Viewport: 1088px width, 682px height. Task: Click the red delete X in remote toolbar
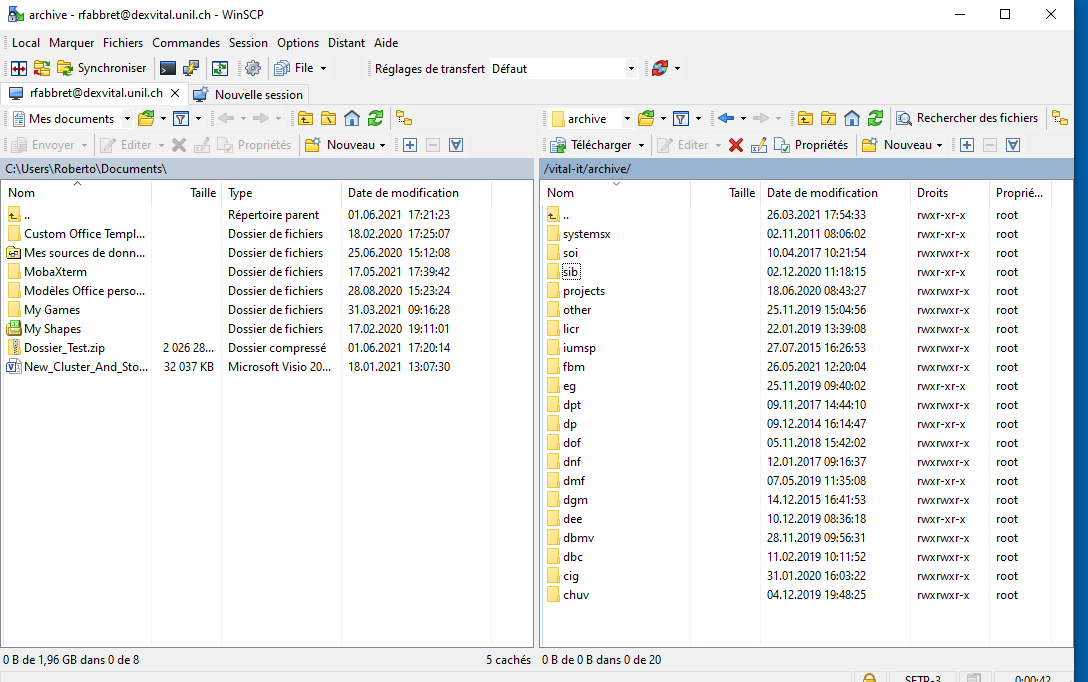click(x=736, y=145)
